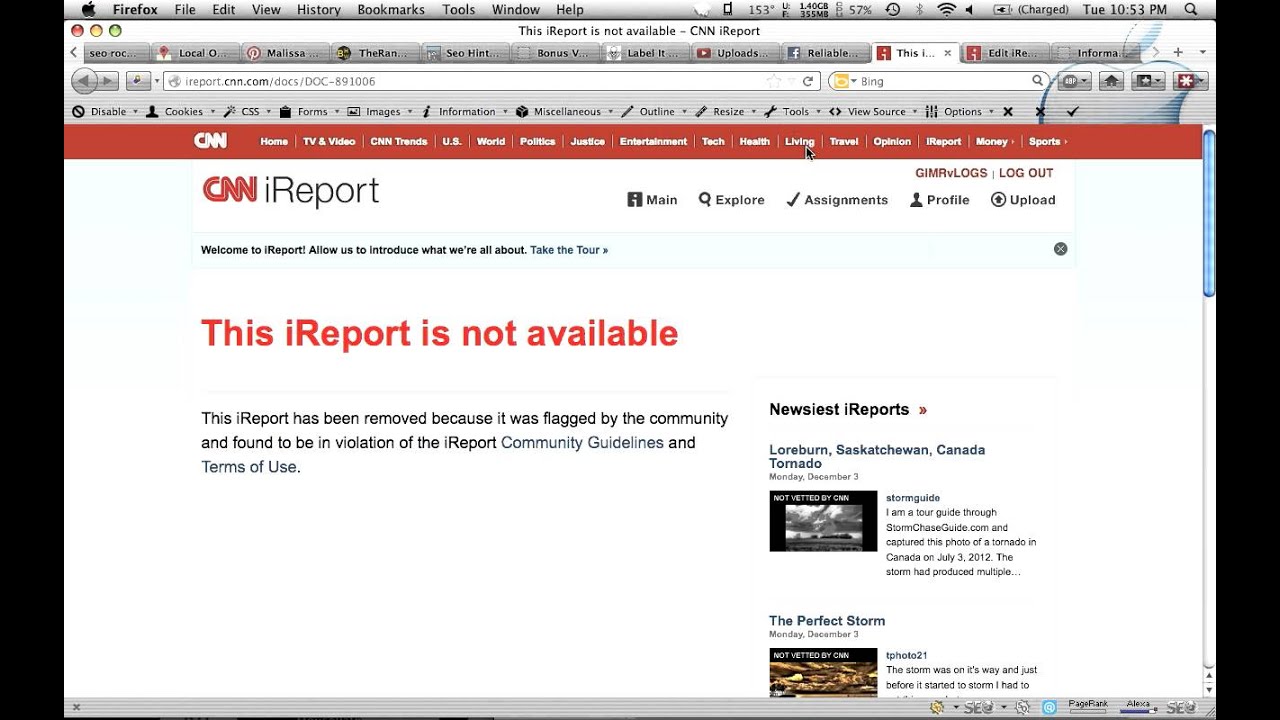Open the History menu in the menu bar
The width and height of the screenshot is (1280, 720).
click(x=319, y=10)
